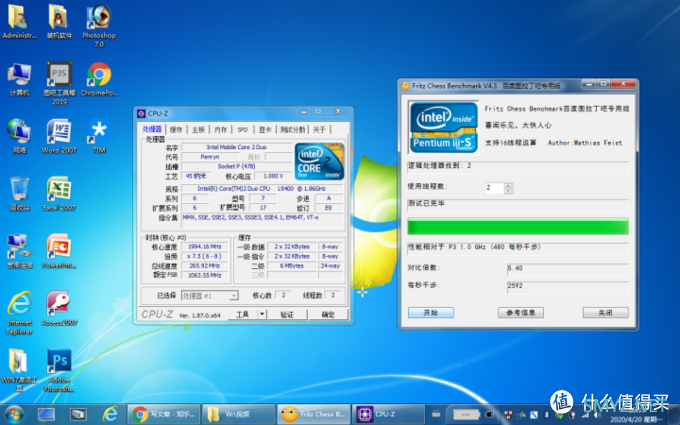Launch the TIM desktop shortcut
This screenshot has height=425, width=680.
pos(99,136)
